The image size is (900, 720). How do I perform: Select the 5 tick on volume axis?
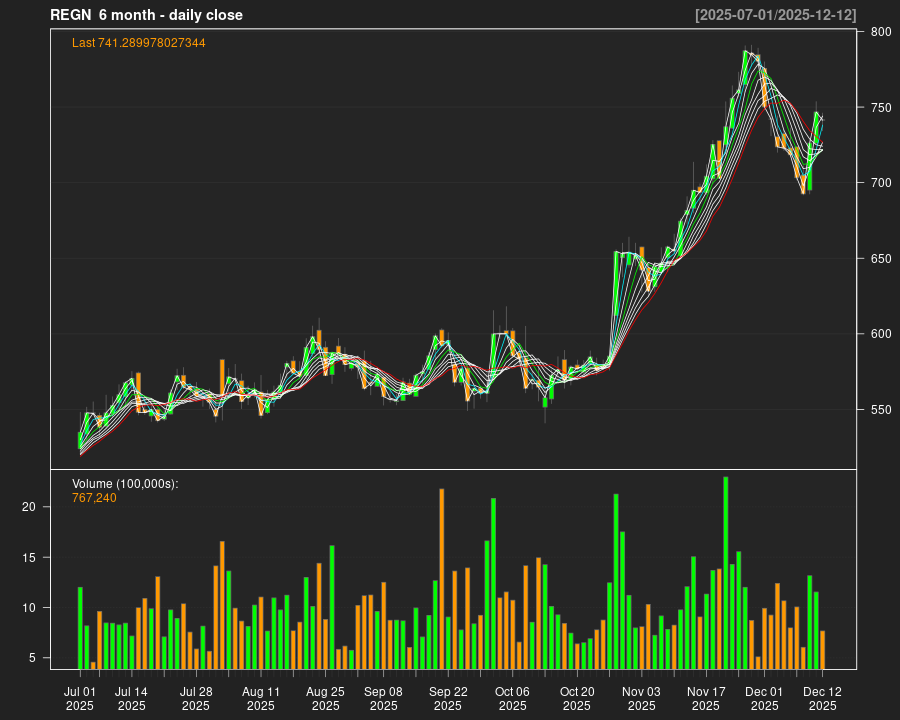pos(33,657)
